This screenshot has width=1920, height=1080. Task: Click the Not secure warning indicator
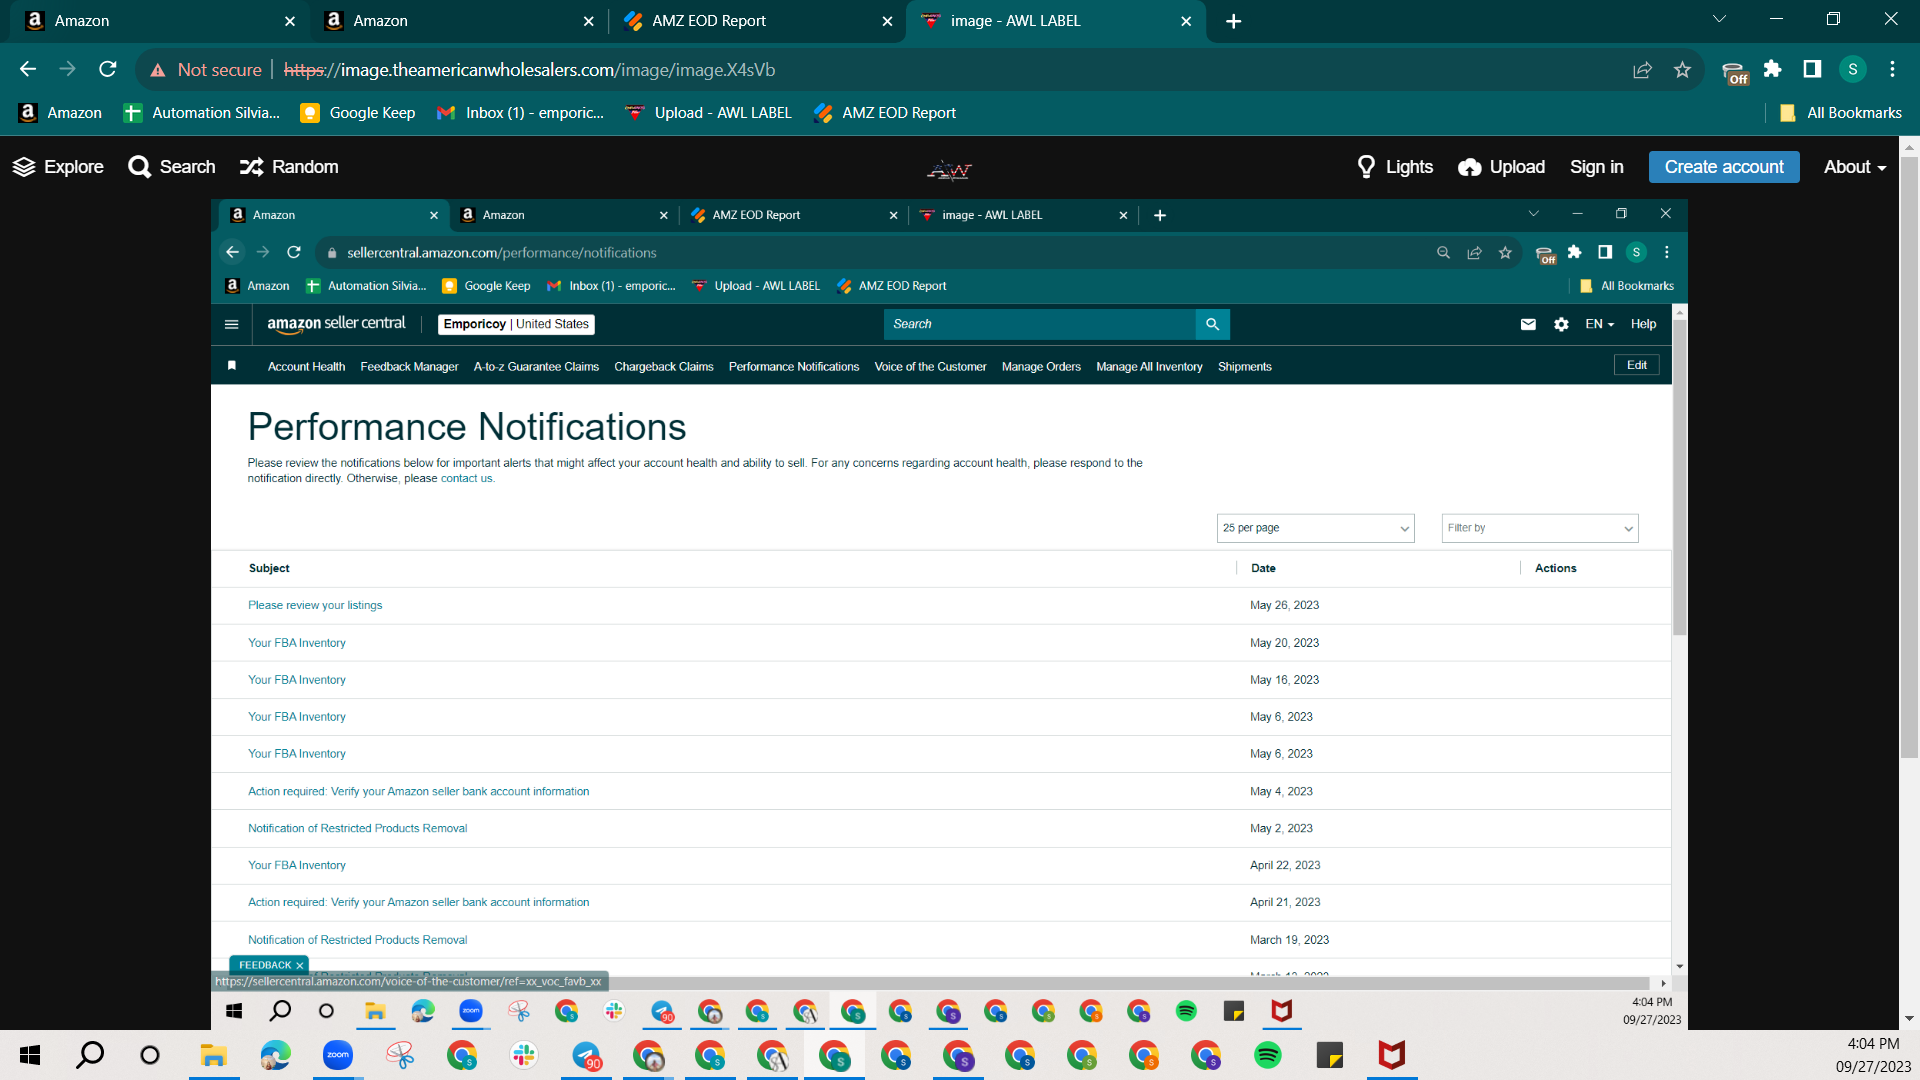206,70
